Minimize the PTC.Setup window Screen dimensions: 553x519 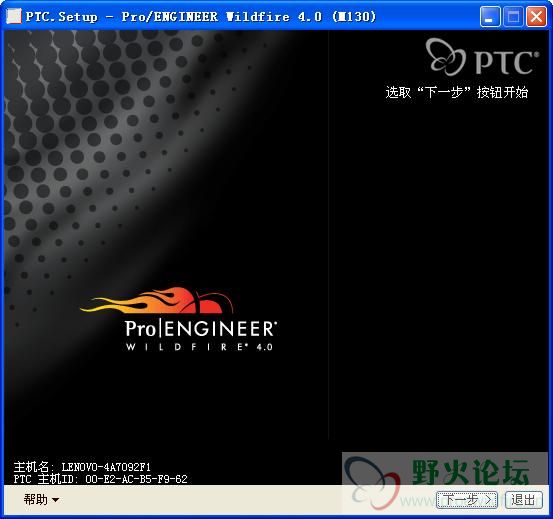click(490, 17)
